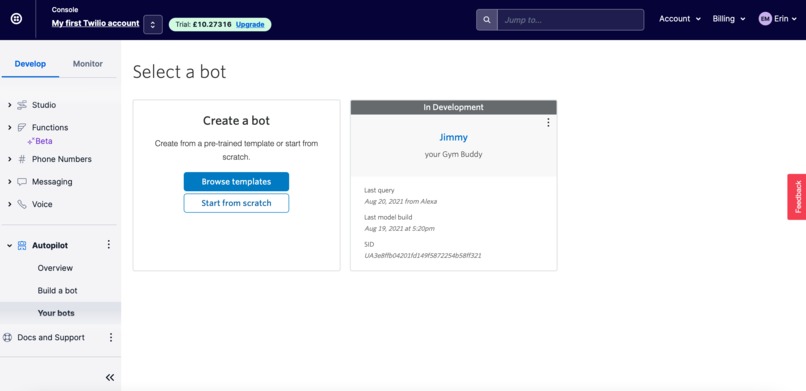Expand the Functions section chevron
Viewport: 806px width, 391px height.
pyautogui.click(x=9, y=127)
